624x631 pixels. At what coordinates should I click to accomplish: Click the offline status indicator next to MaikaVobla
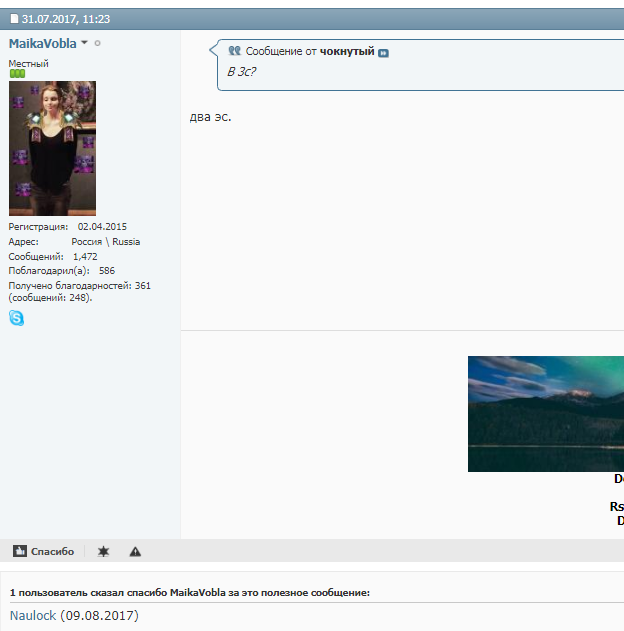point(97,43)
